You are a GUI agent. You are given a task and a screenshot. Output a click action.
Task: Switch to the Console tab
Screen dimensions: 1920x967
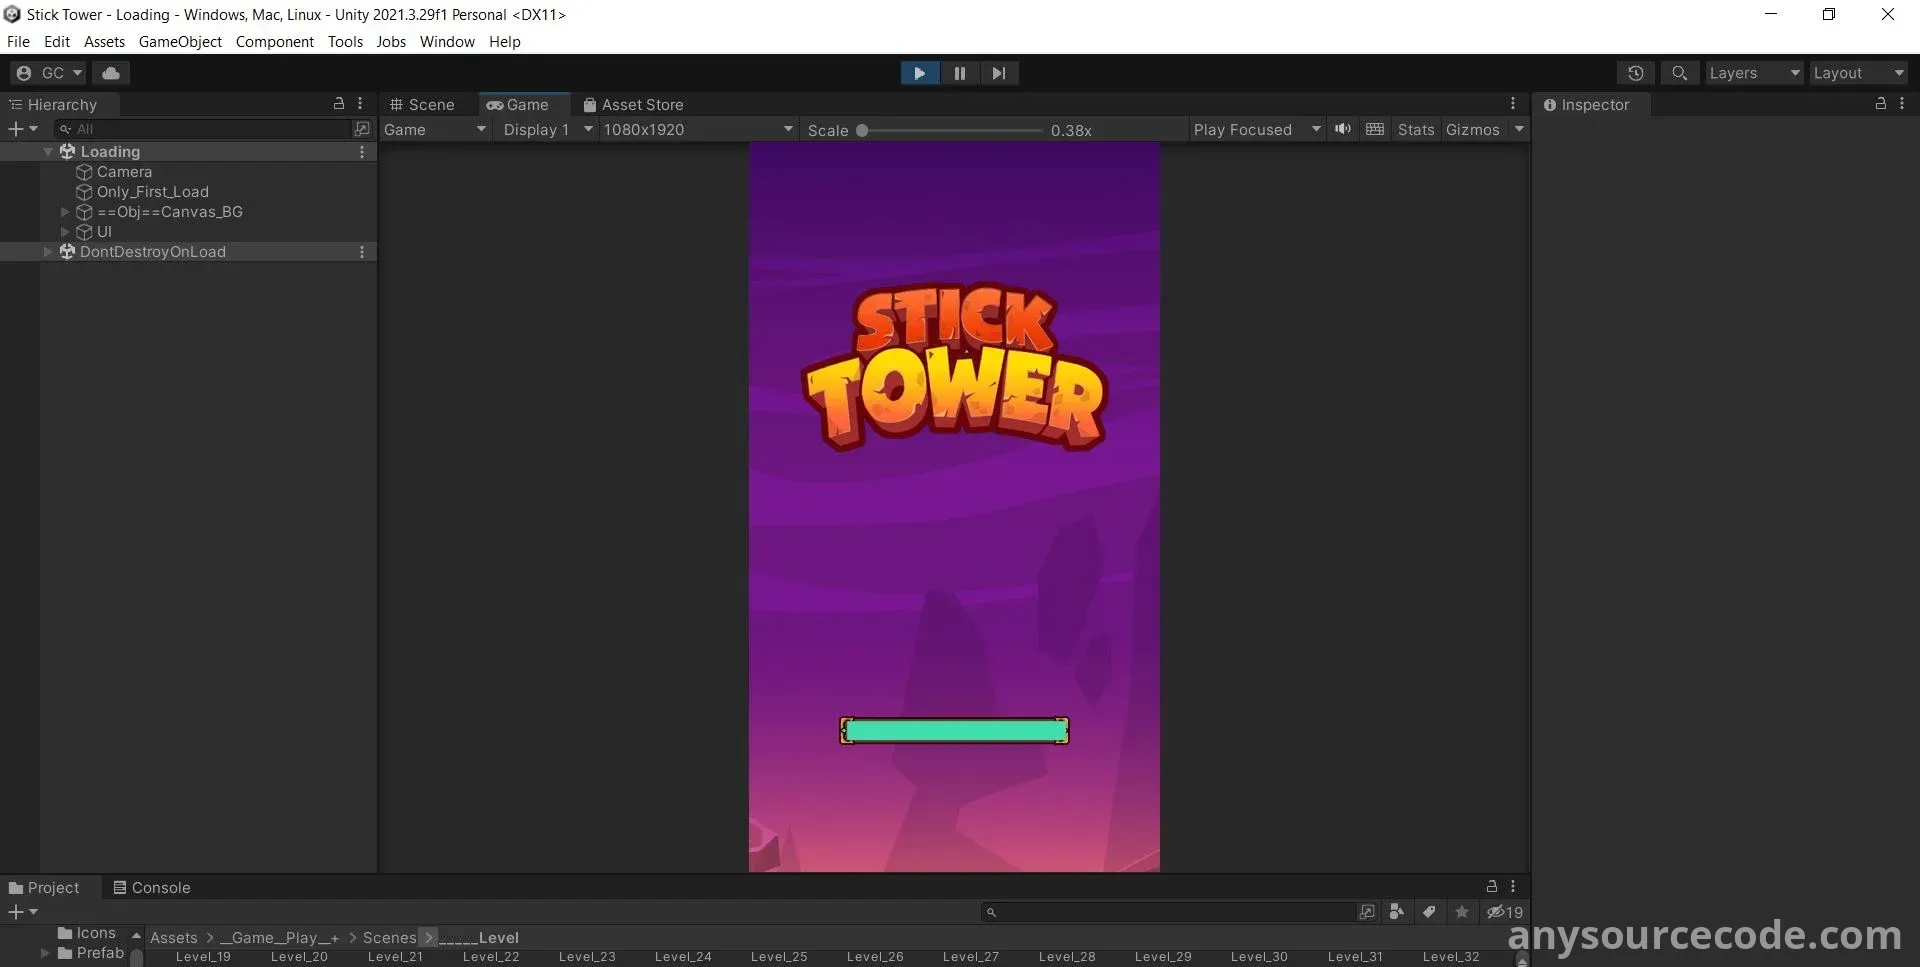[151, 888]
